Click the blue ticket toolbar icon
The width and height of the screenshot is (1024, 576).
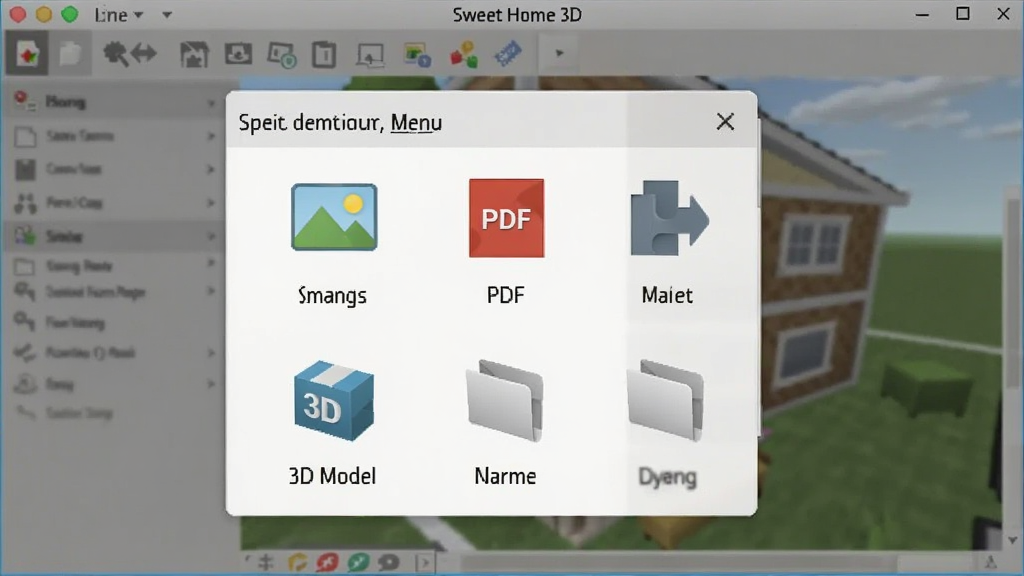pyautogui.click(x=508, y=54)
